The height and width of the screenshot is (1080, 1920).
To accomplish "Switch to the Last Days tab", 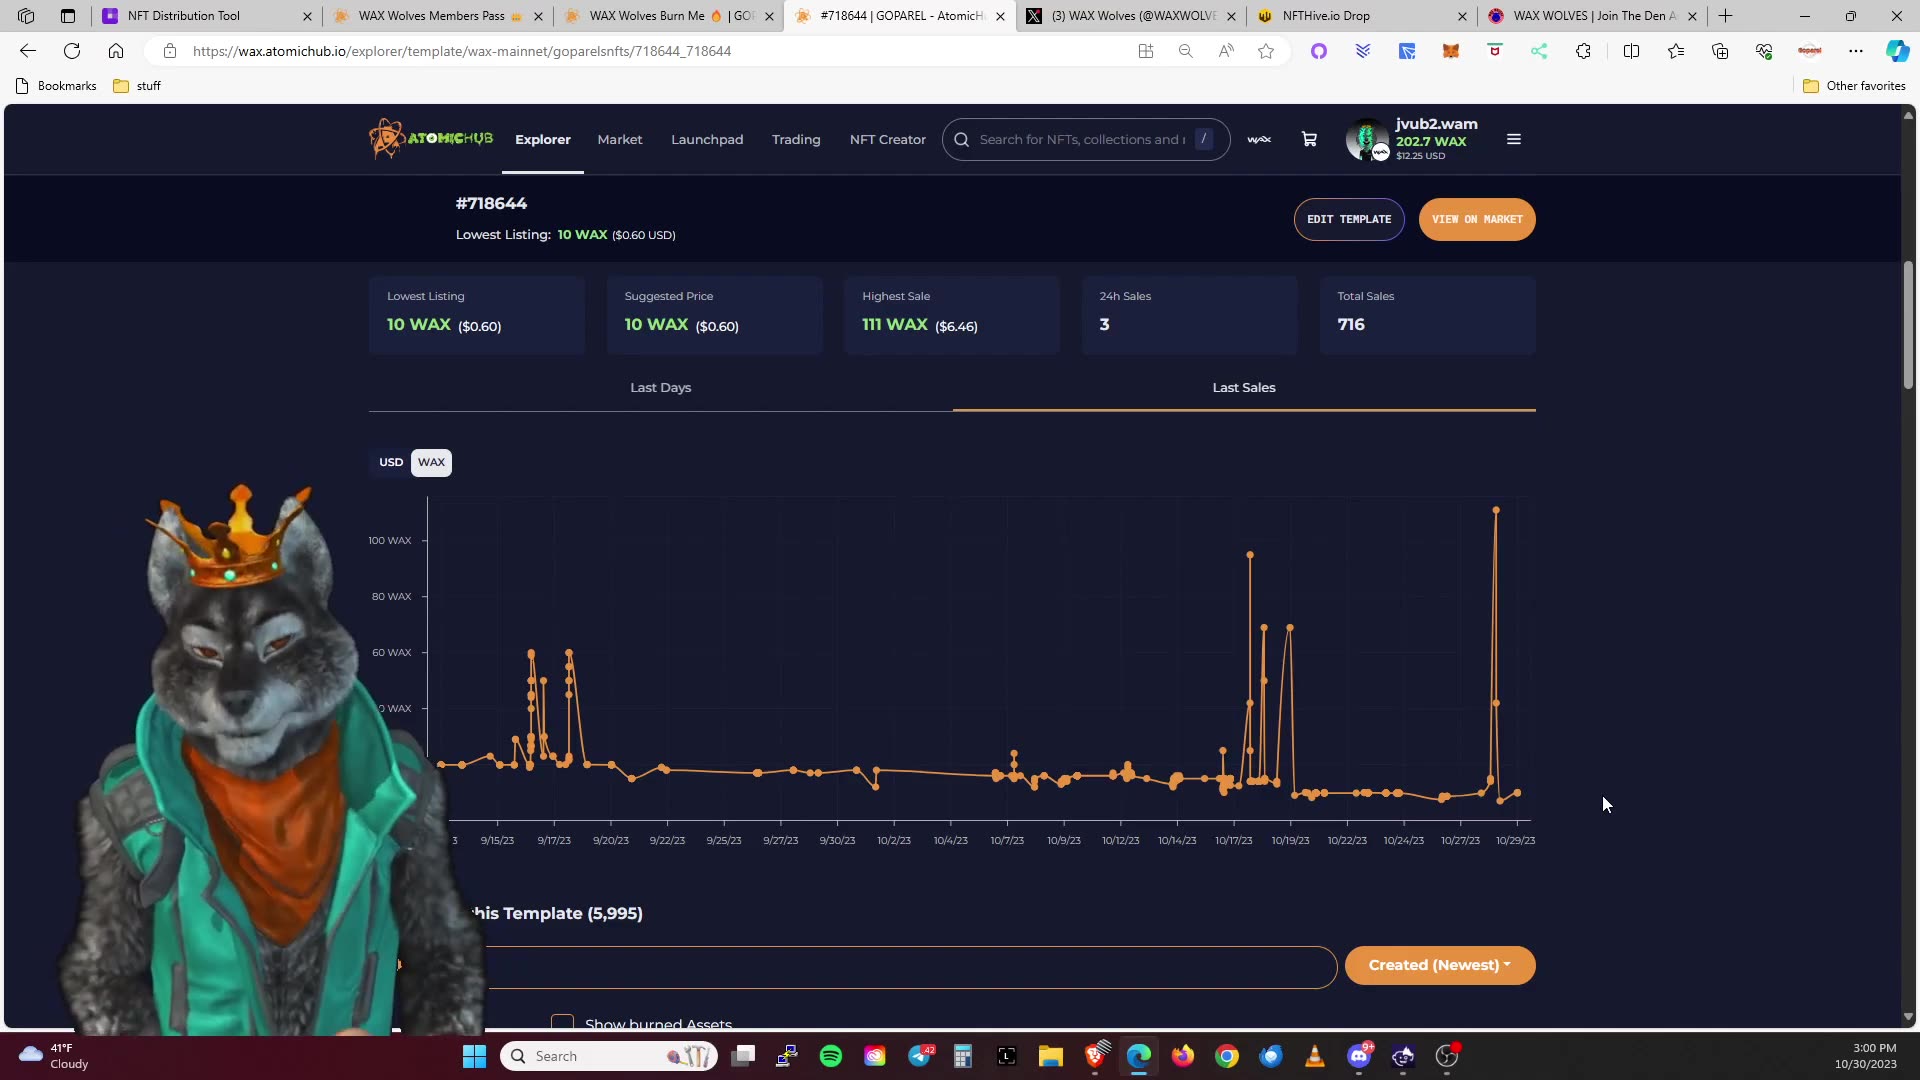I will click(660, 387).
